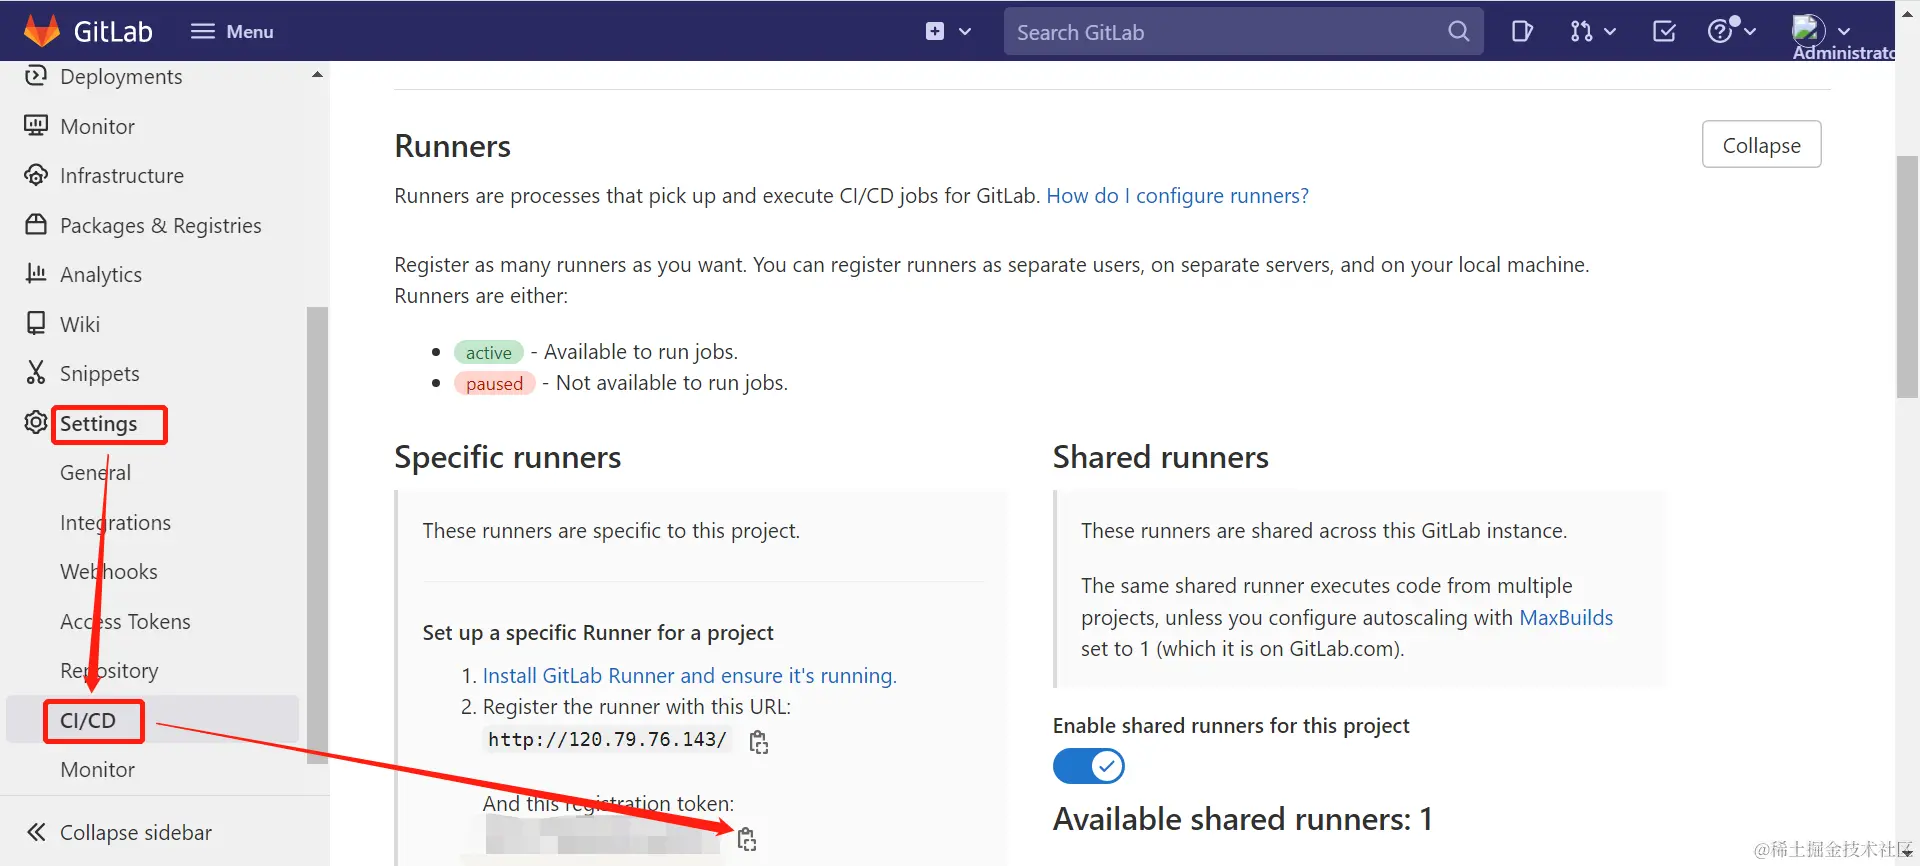Image resolution: width=1920 pixels, height=866 pixels.
Task: Open How do I configure runners link
Action: click(x=1177, y=196)
